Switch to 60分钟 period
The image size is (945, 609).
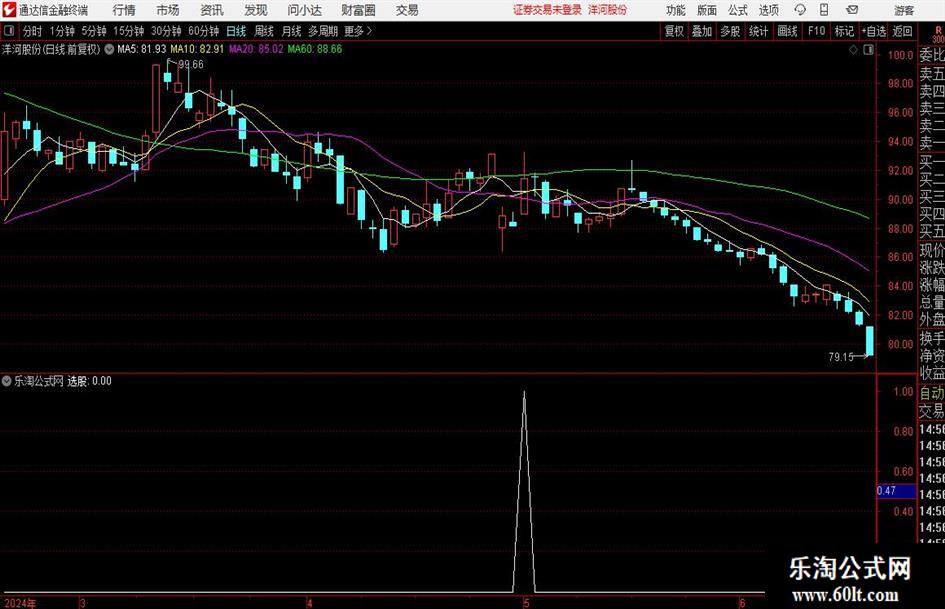click(203, 31)
